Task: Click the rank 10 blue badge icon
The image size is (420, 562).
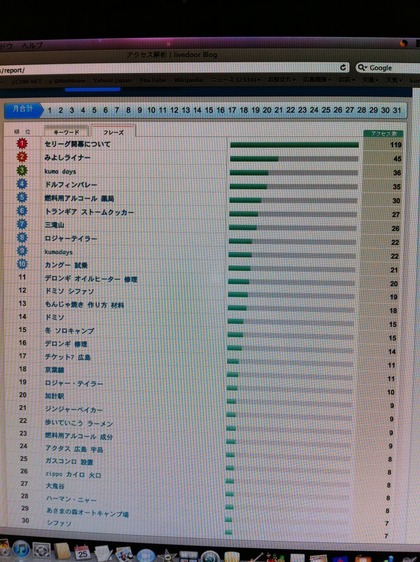Action: click(x=22, y=264)
